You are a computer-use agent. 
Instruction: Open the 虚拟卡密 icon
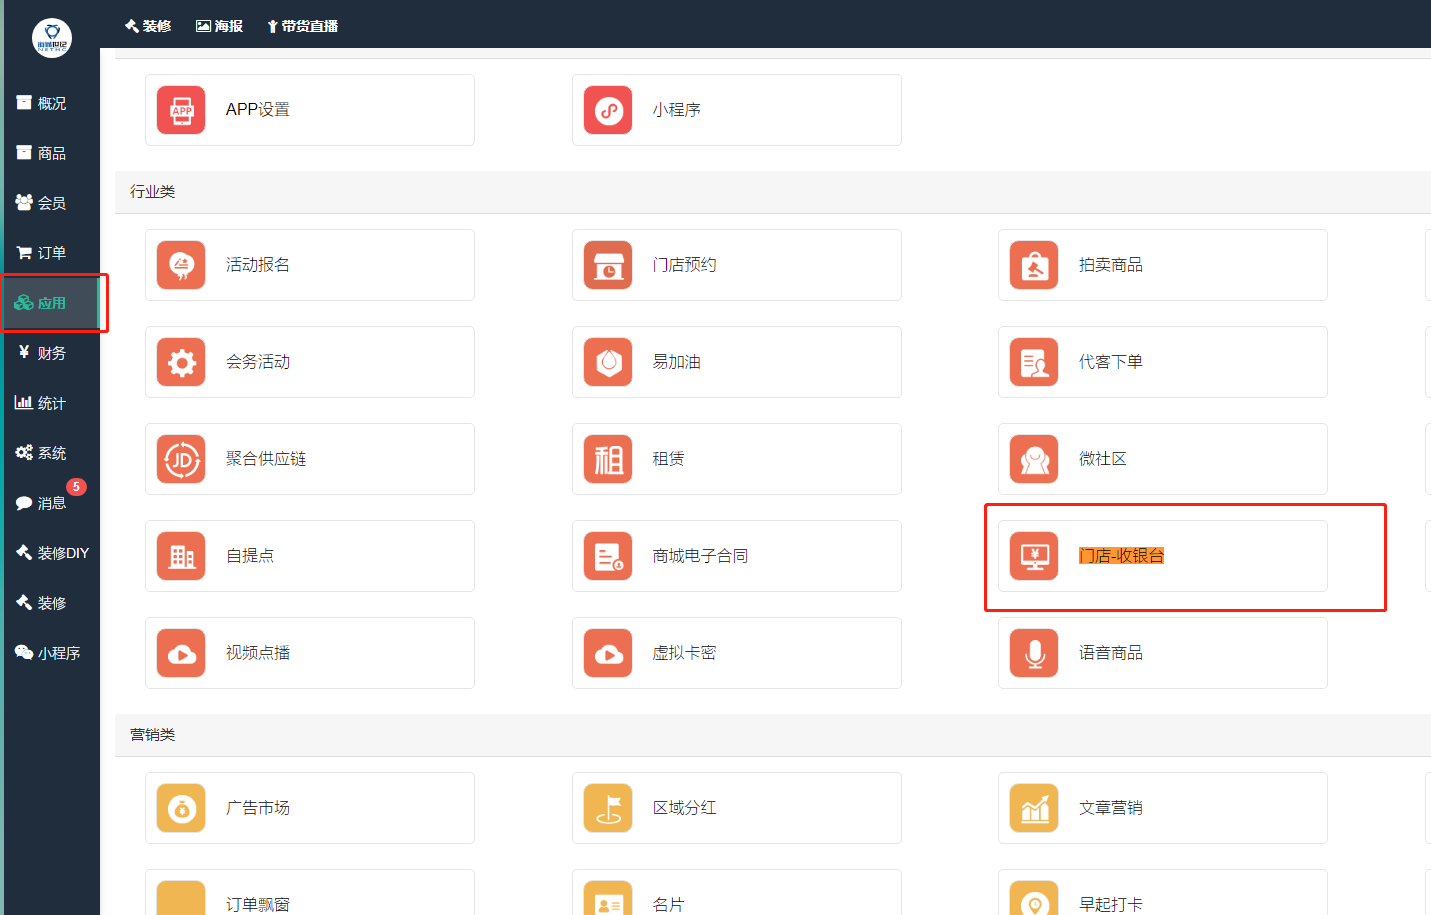pos(608,653)
